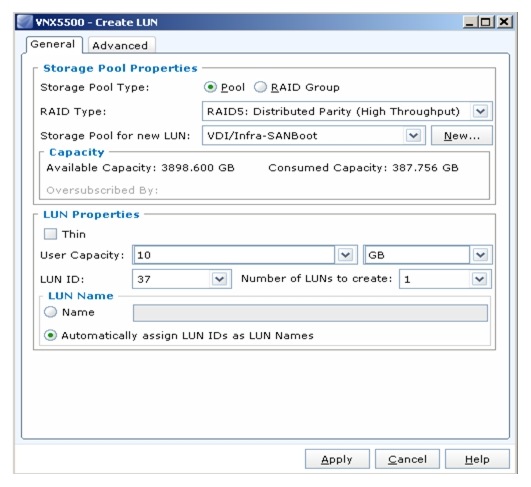Click into the User Capacity field showing 10
Screen dimensions: 531x487
point(234,255)
